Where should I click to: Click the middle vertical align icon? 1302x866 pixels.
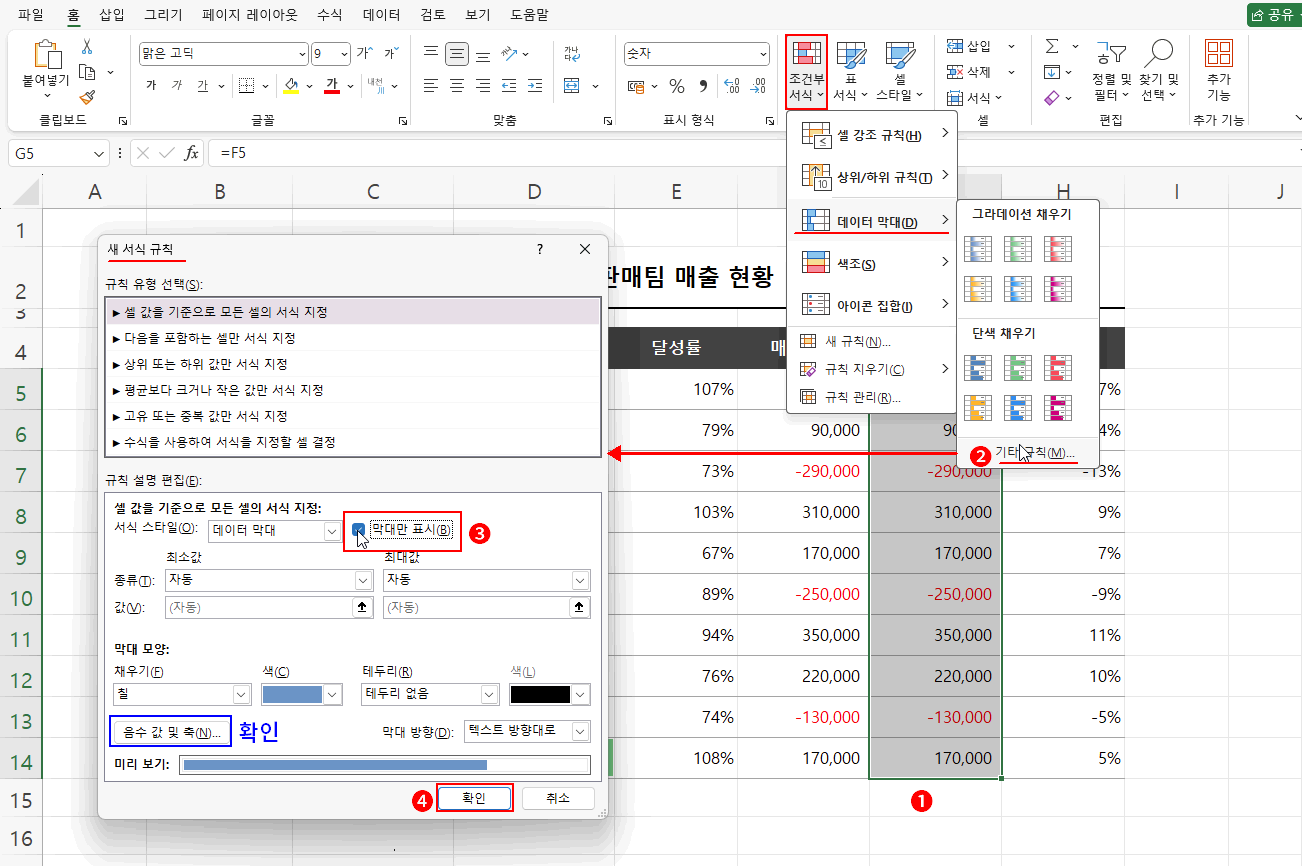[457, 53]
